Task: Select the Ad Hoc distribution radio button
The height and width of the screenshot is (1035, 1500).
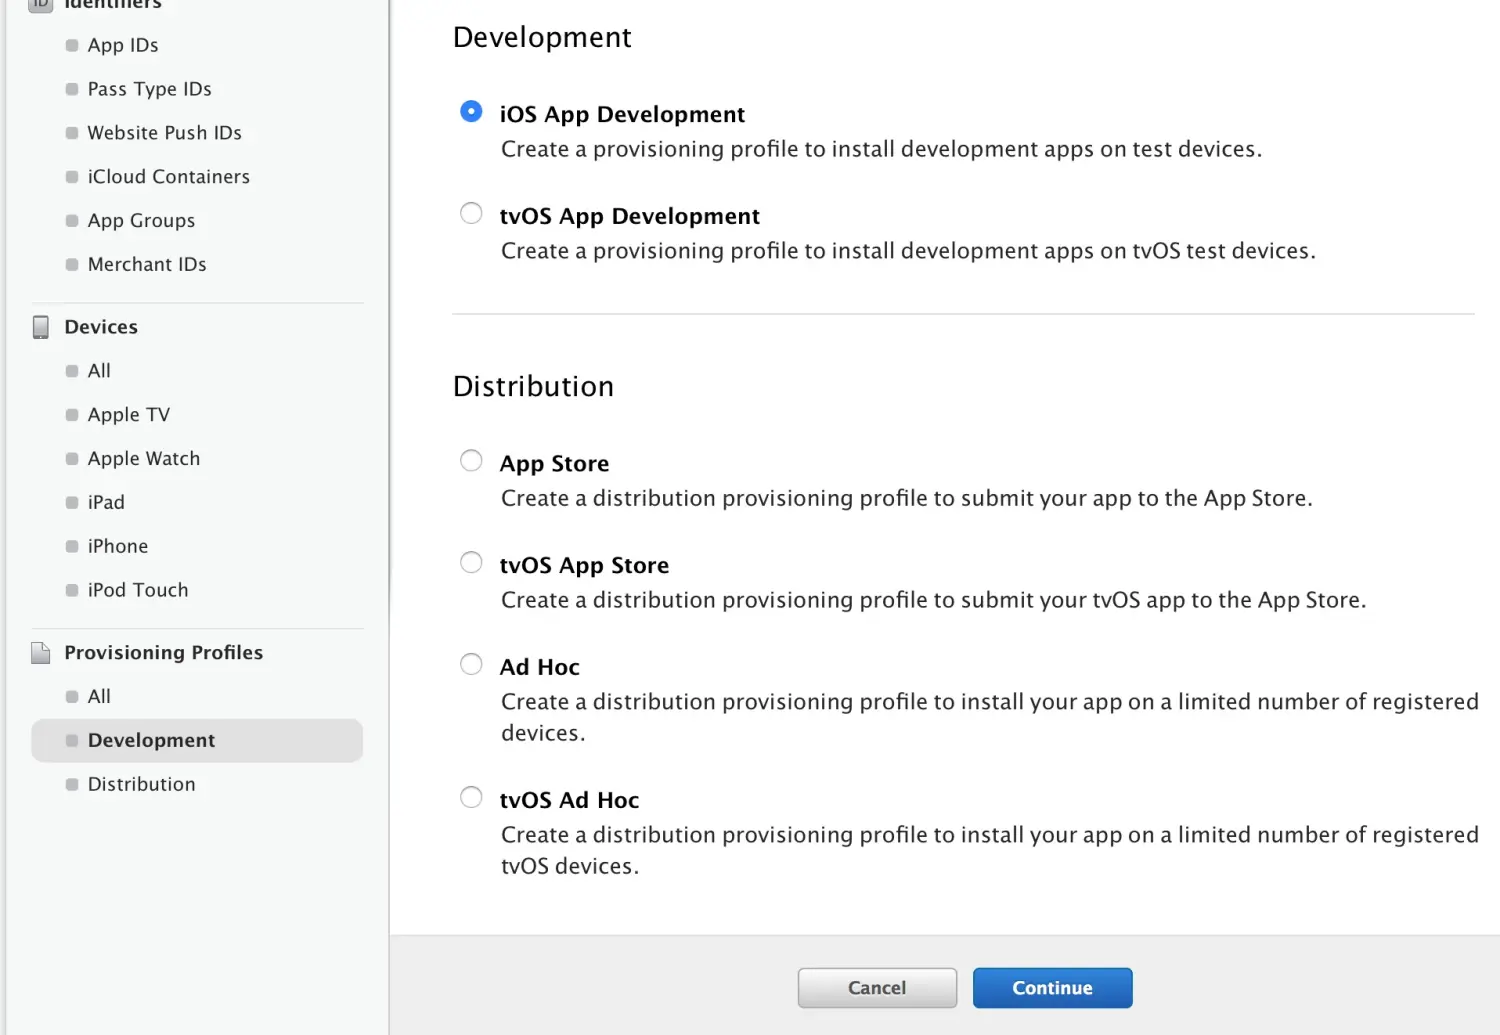Action: point(471,665)
